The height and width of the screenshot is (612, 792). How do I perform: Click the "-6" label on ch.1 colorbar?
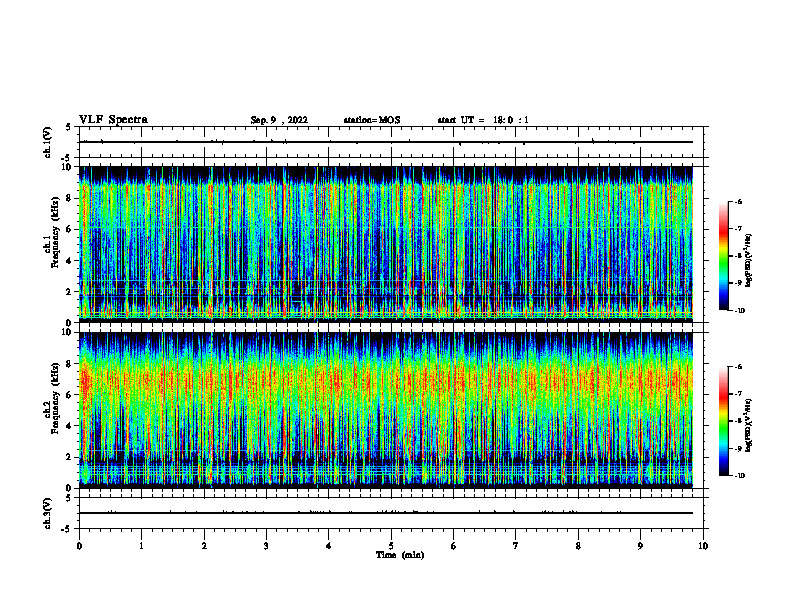coord(739,202)
